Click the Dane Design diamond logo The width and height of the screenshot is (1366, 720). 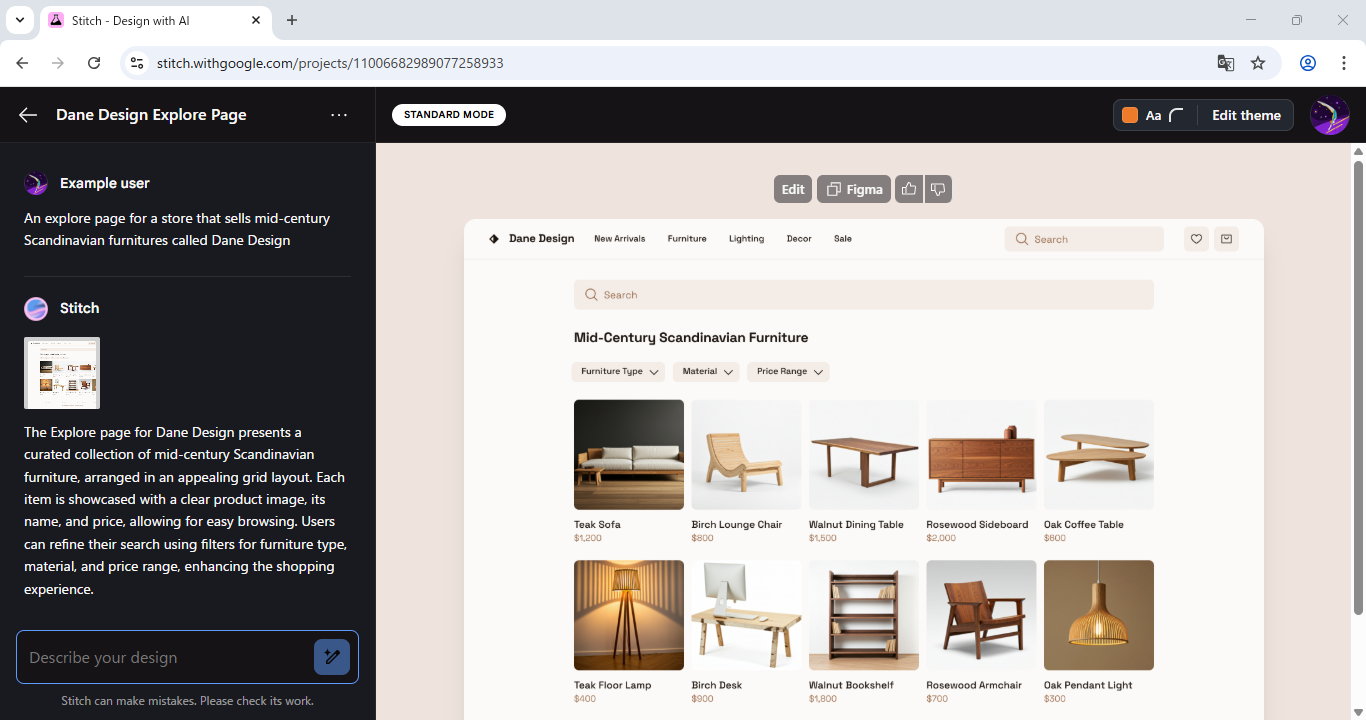tap(494, 239)
